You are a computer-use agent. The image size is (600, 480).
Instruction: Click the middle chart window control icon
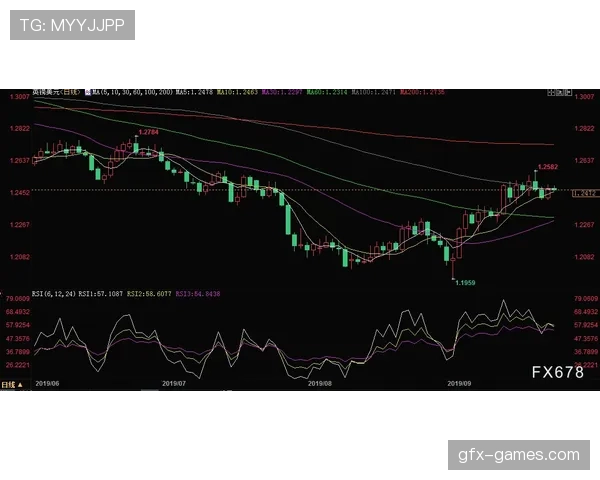[556, 91]
